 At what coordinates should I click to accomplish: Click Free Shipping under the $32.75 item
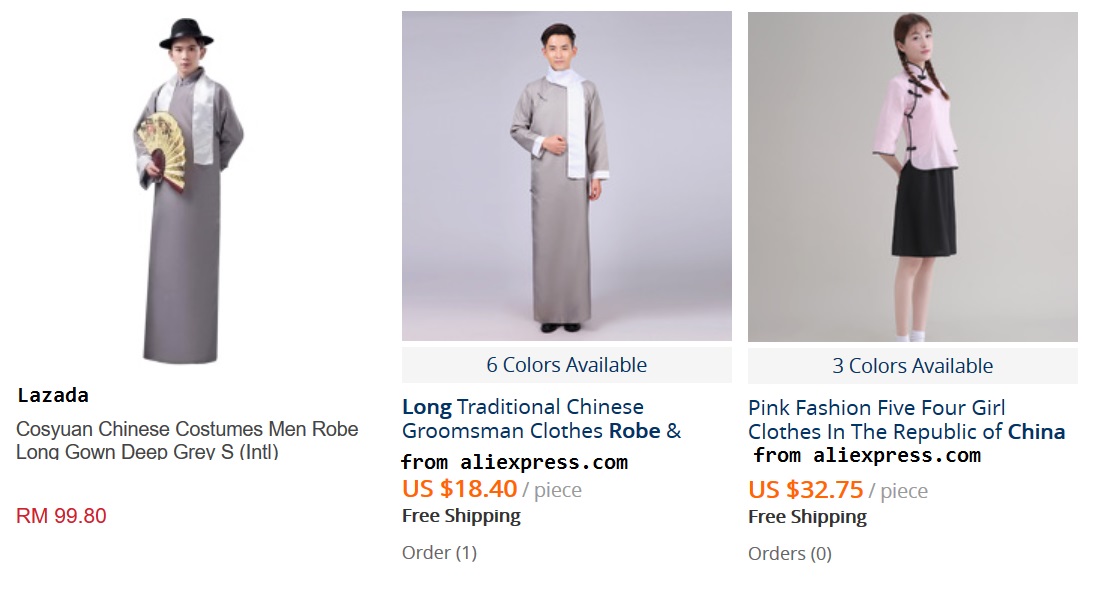click(808, 517)
